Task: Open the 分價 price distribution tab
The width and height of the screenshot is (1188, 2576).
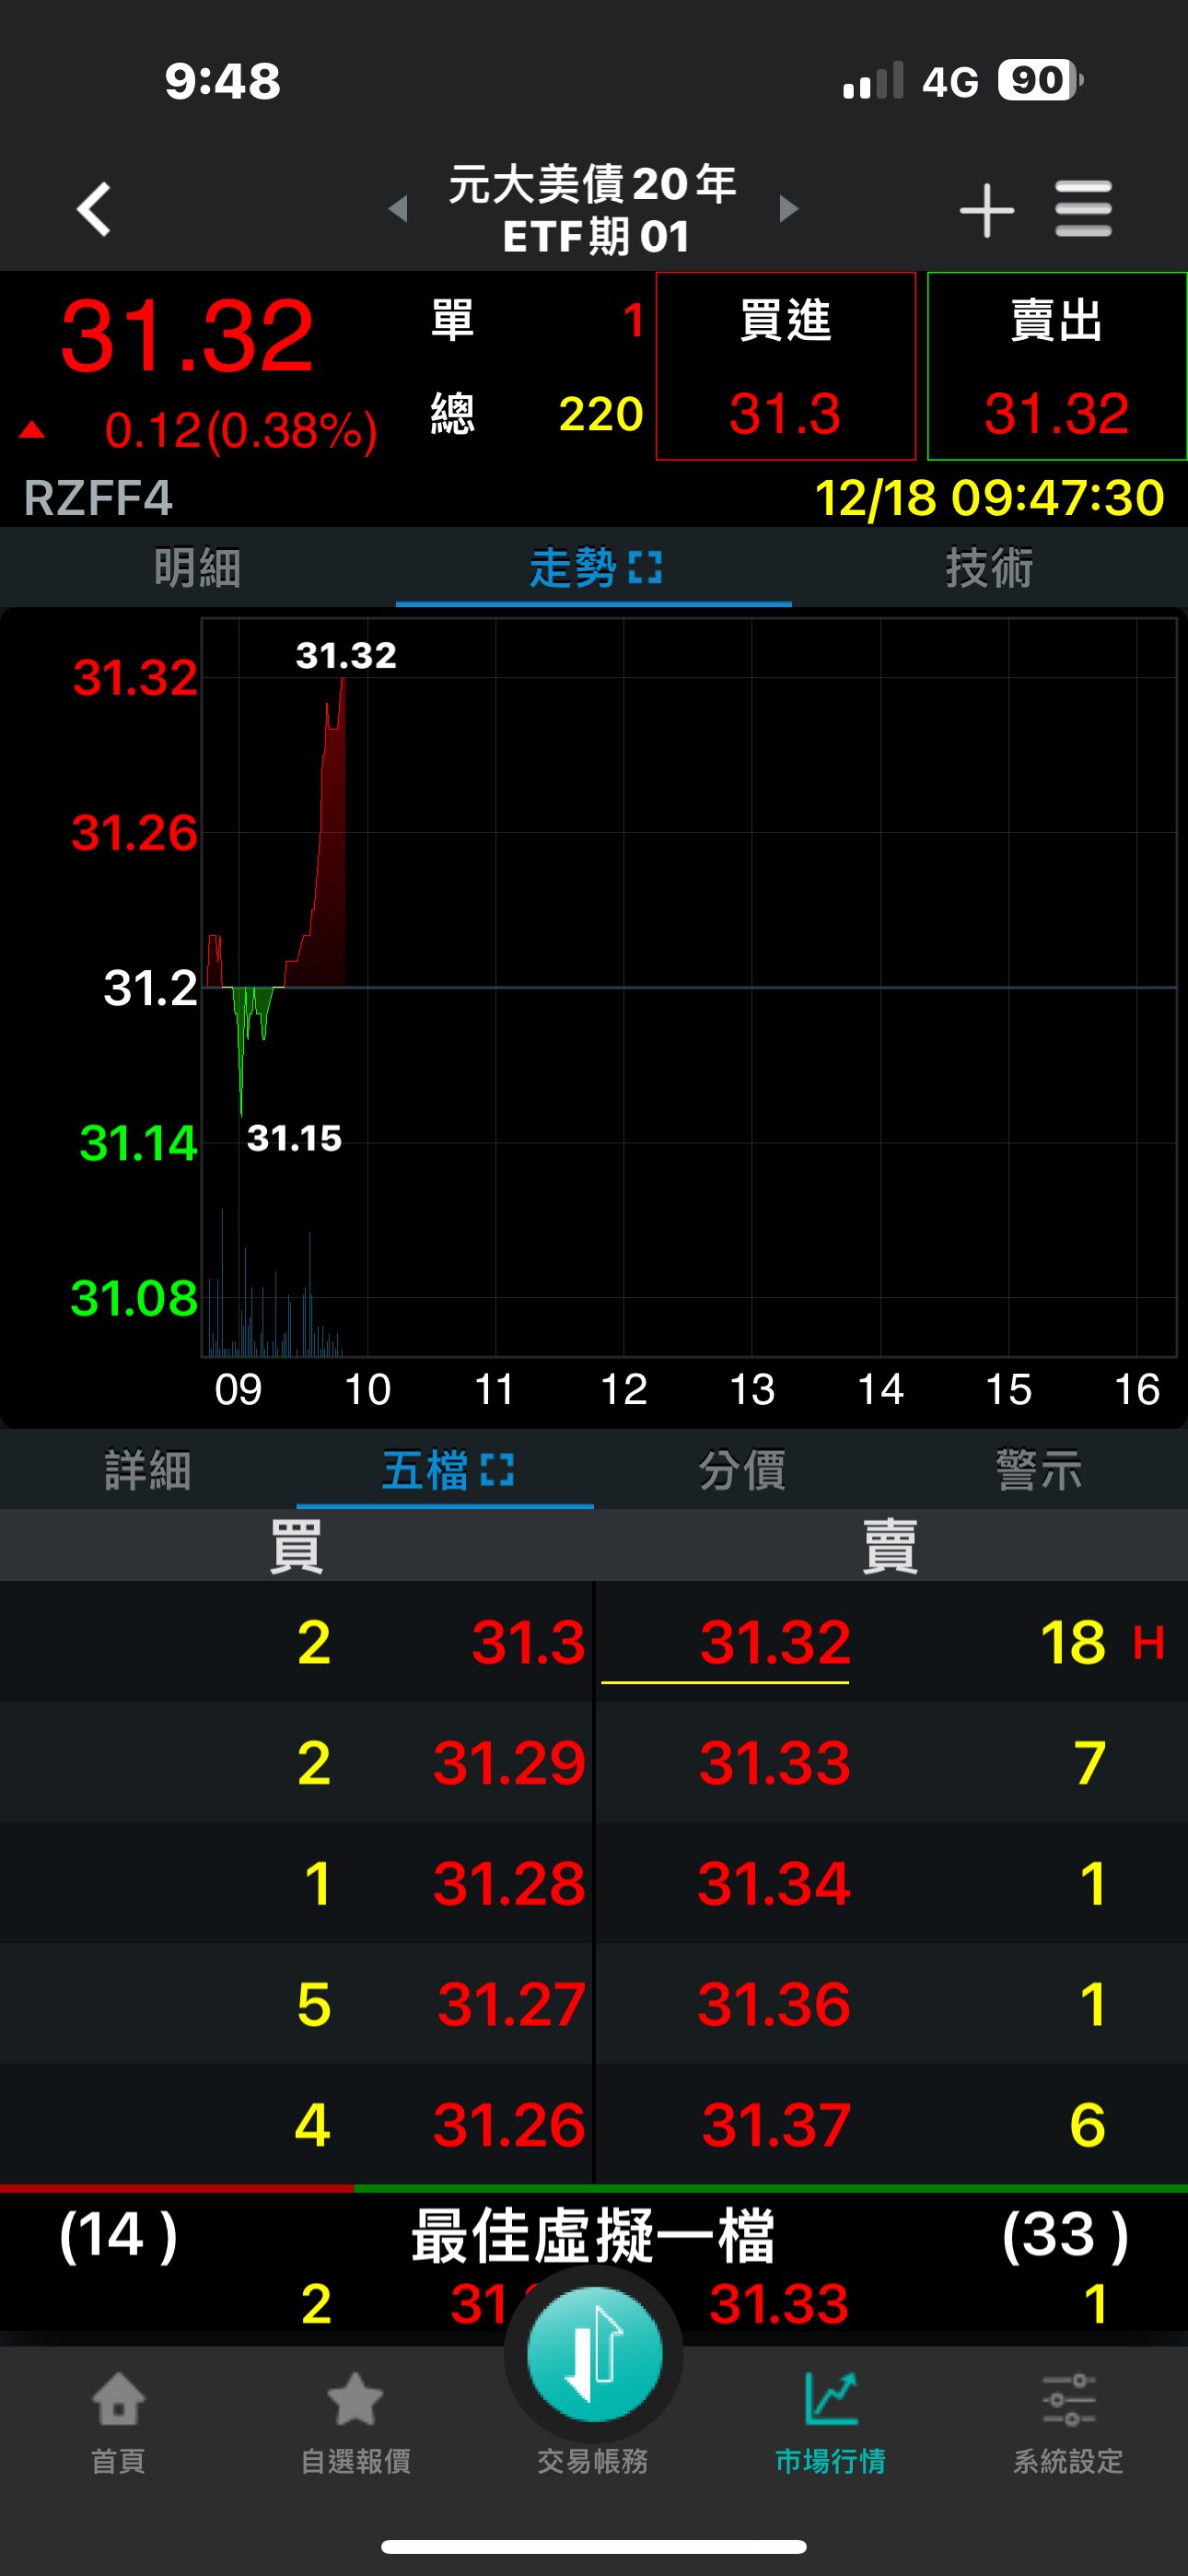Action: point(742,1471)
